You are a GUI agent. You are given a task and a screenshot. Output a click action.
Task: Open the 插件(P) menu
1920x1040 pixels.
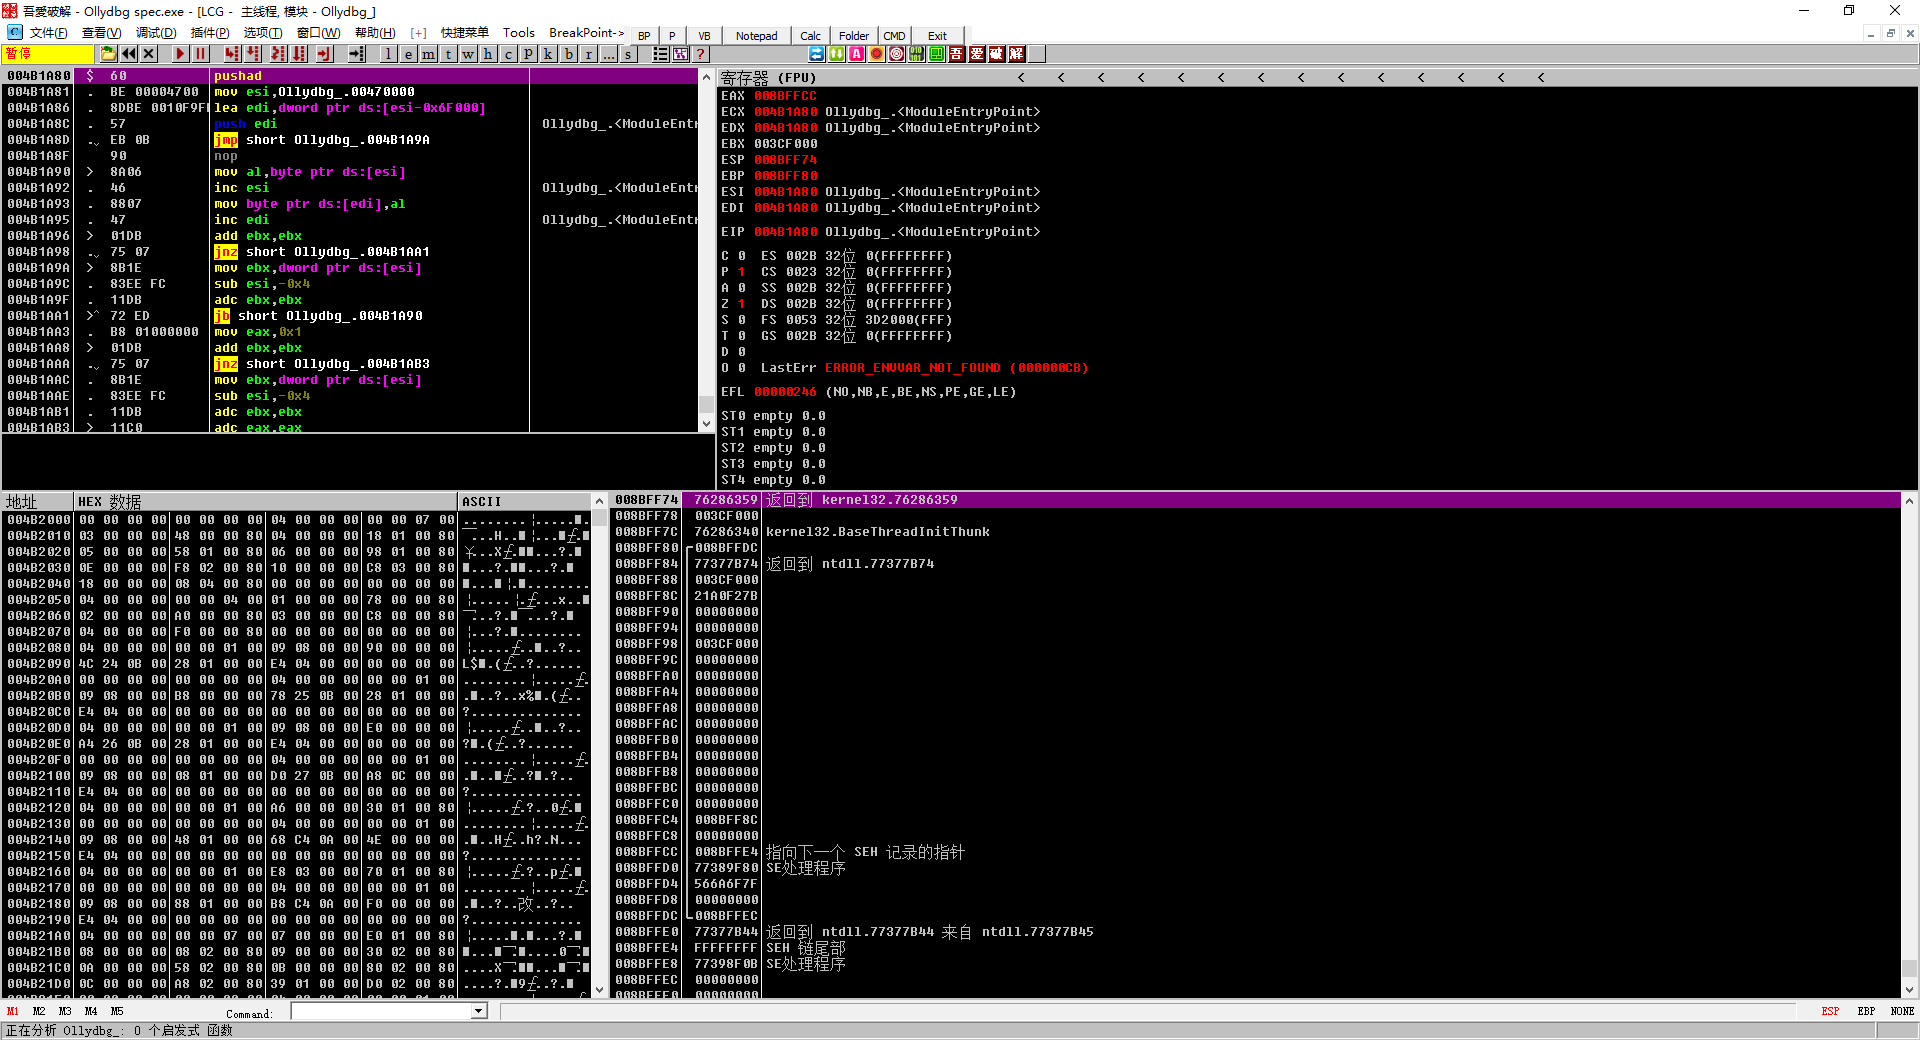click(x=210, y=33)
